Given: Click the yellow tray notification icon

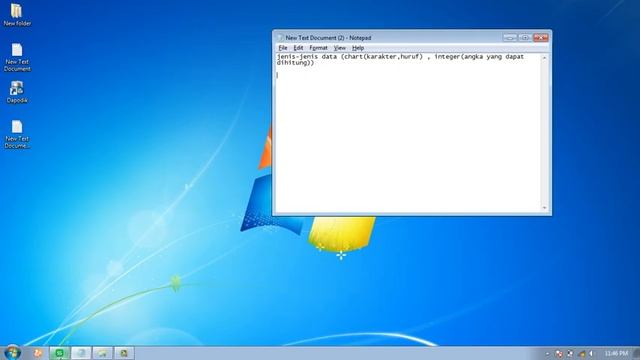Looking at the screenshot, I should point(582,354).
